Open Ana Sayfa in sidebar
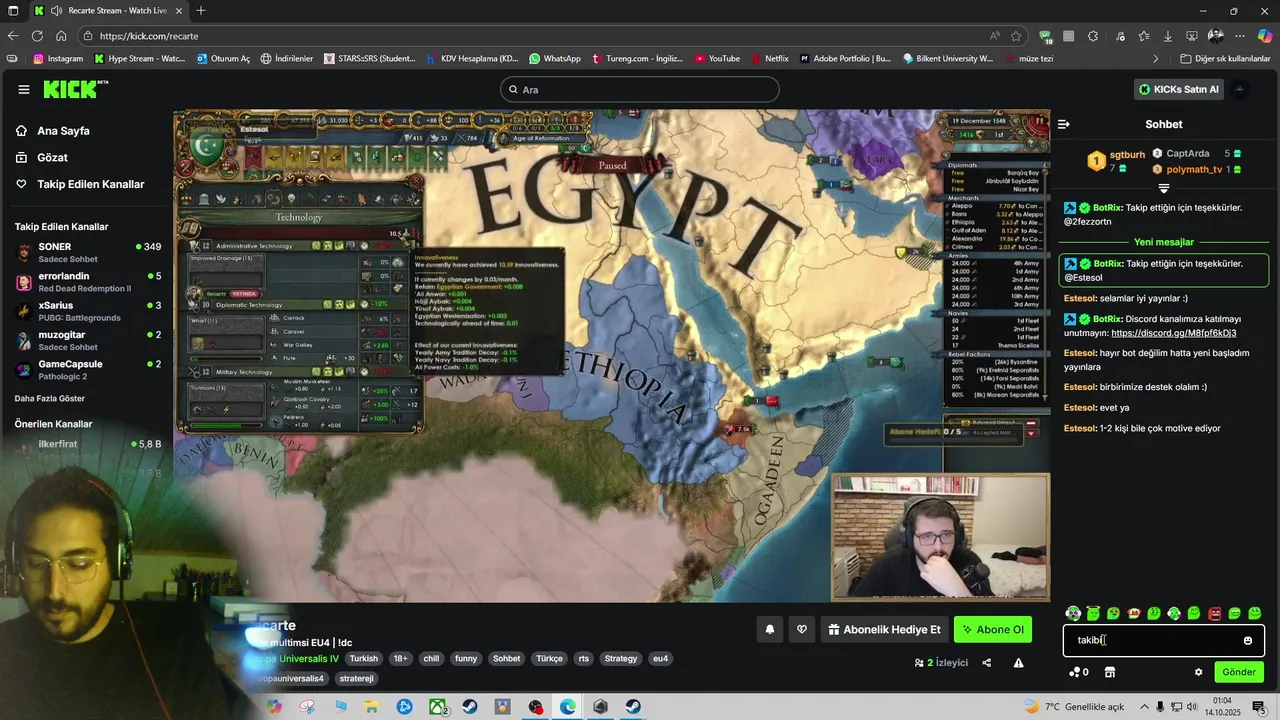The height and width of the screenshot is (720, 1280). [53, 131]
